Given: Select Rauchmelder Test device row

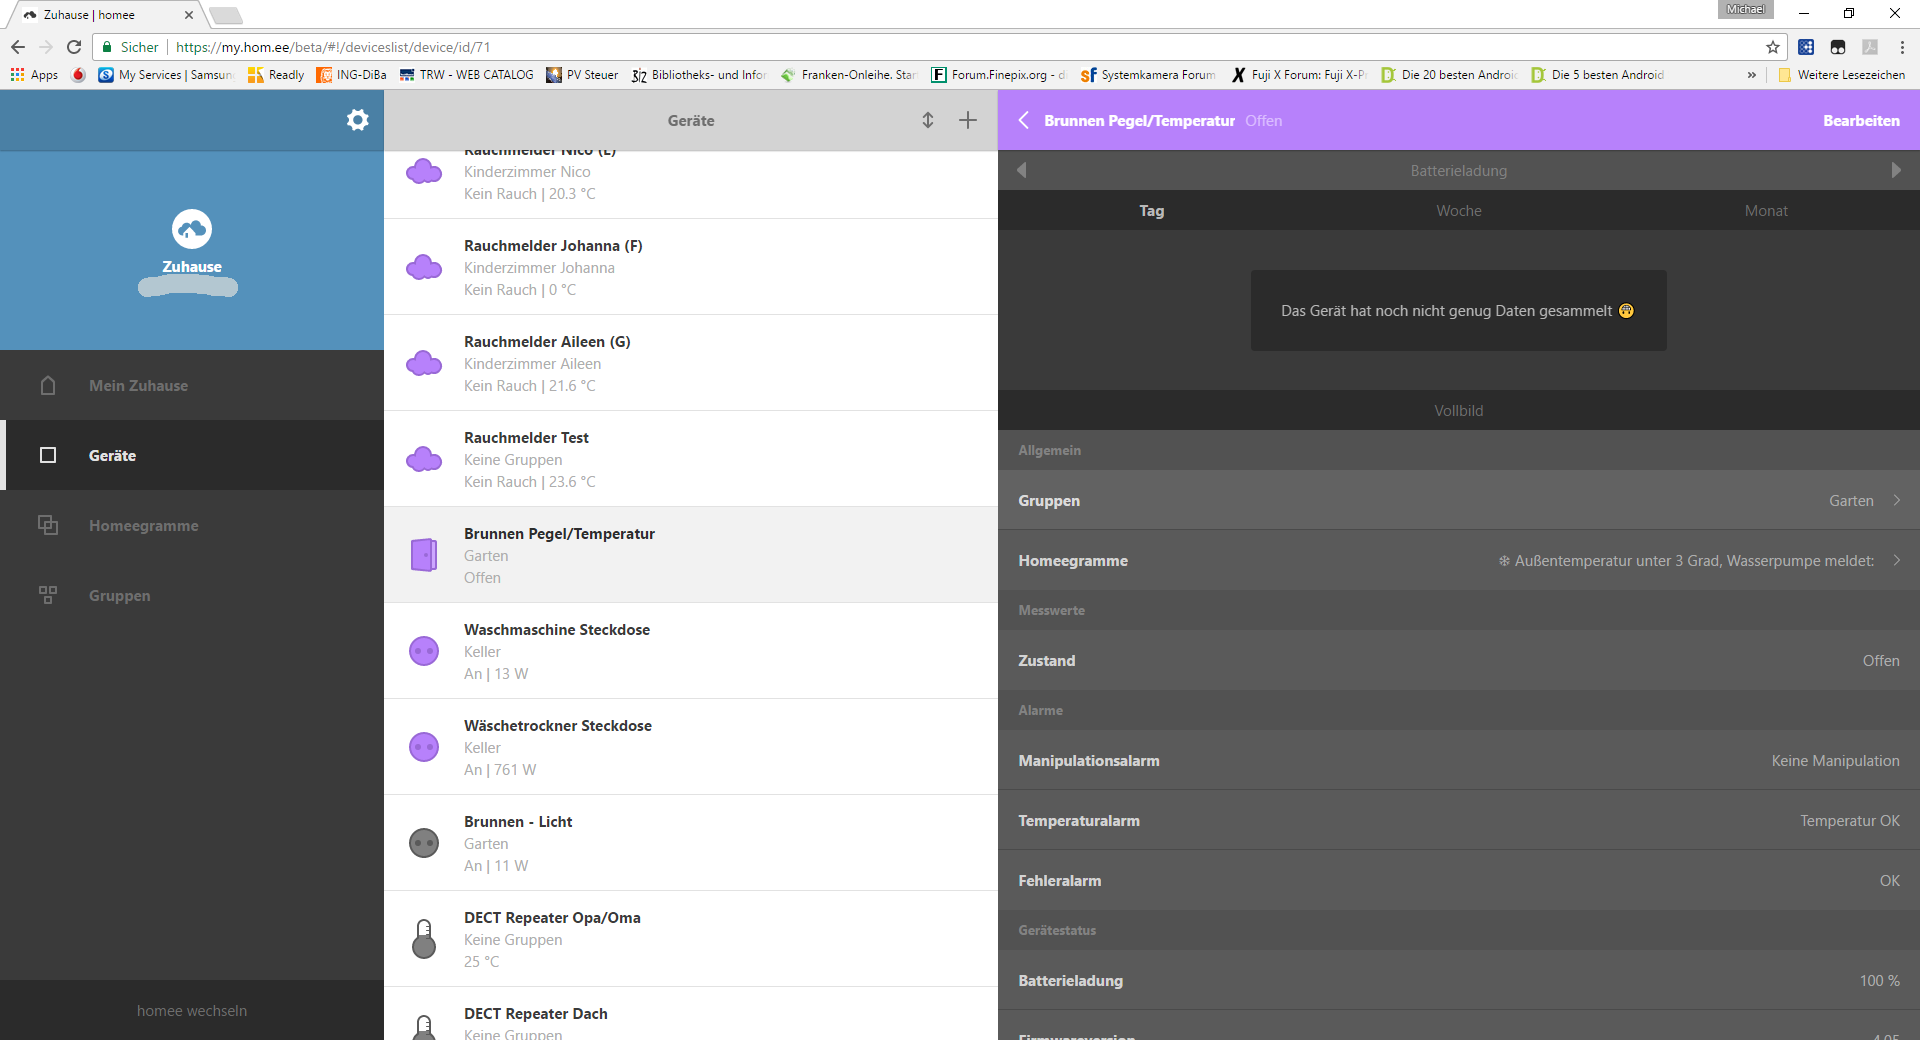Looking at the screenshot, I should [691, 459].
